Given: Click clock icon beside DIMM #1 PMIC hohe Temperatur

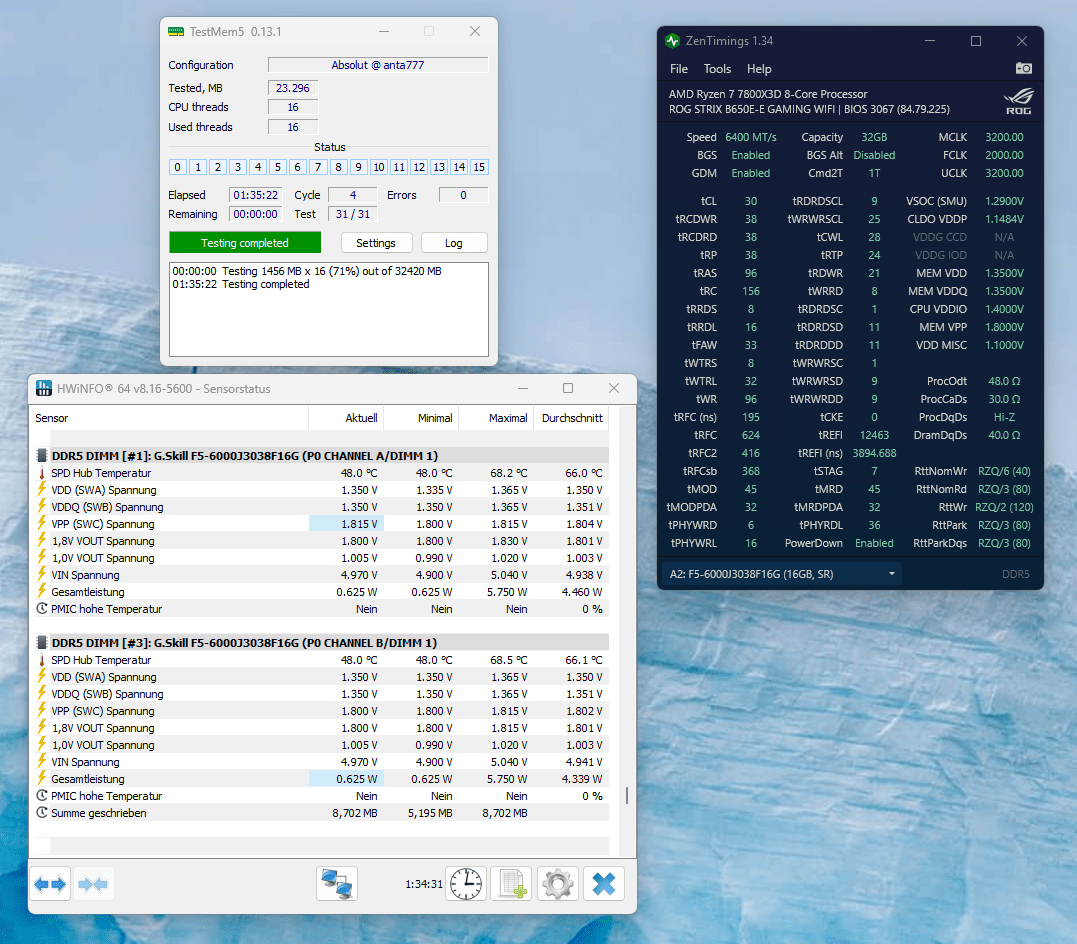Looking at the screenshot, I should tap(42, 609).
